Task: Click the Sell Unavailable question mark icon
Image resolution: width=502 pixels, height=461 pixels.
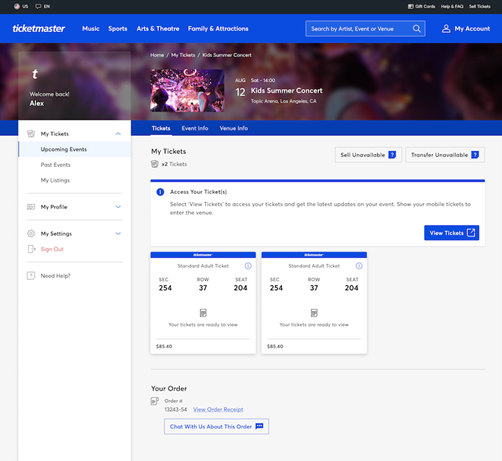Action: (x=392, y=155)
